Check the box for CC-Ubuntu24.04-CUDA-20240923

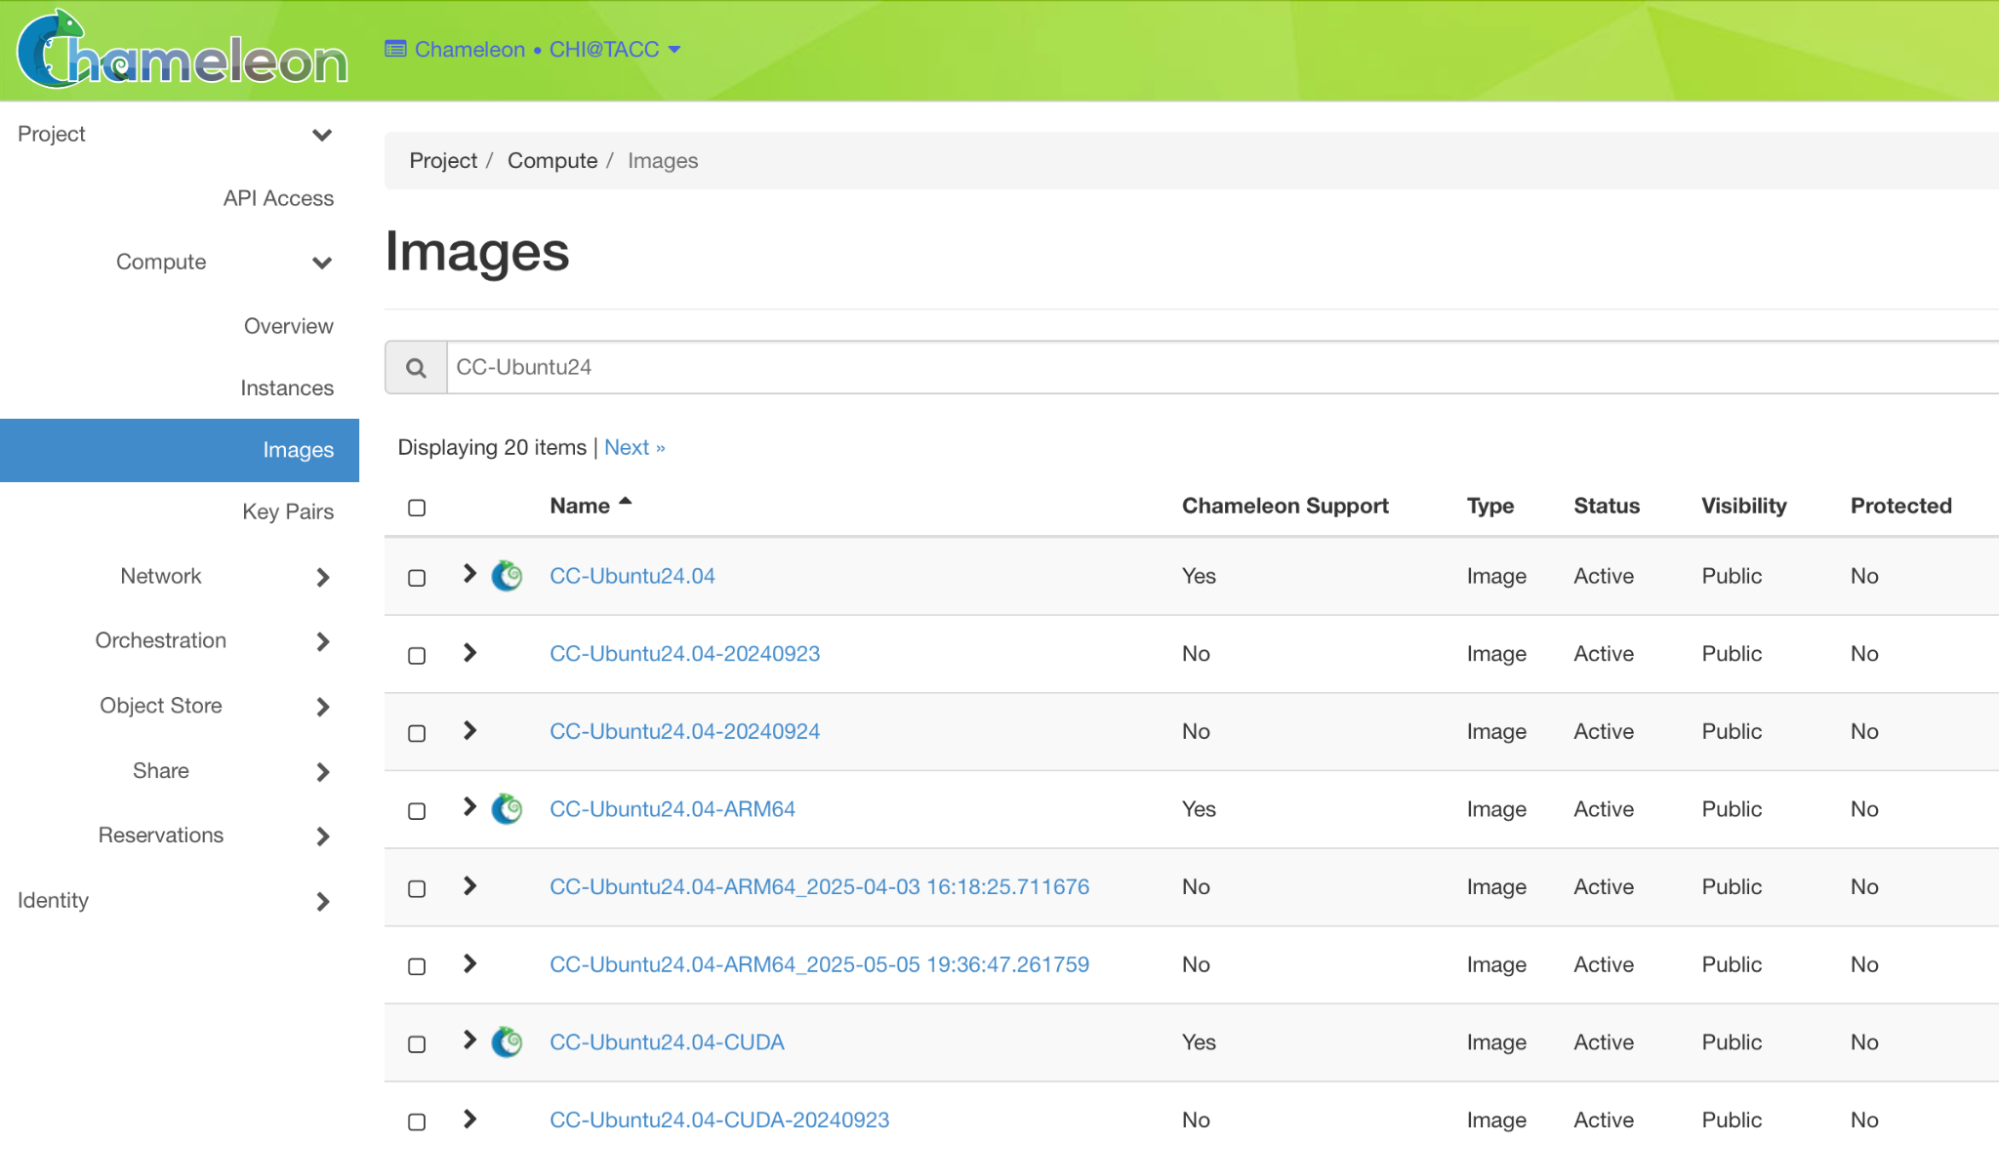pos(417,1122)
